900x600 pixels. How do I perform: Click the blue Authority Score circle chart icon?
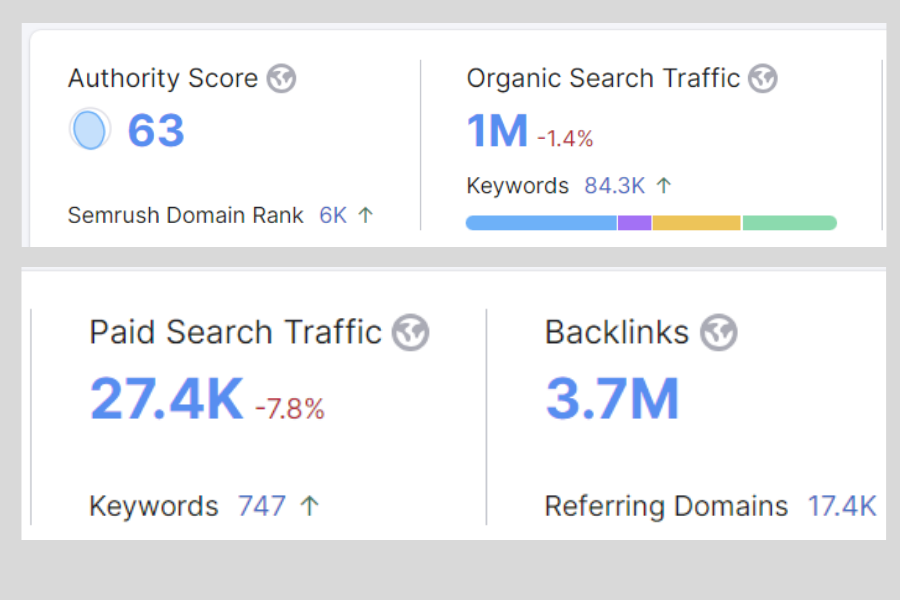[x=89, y=130]
